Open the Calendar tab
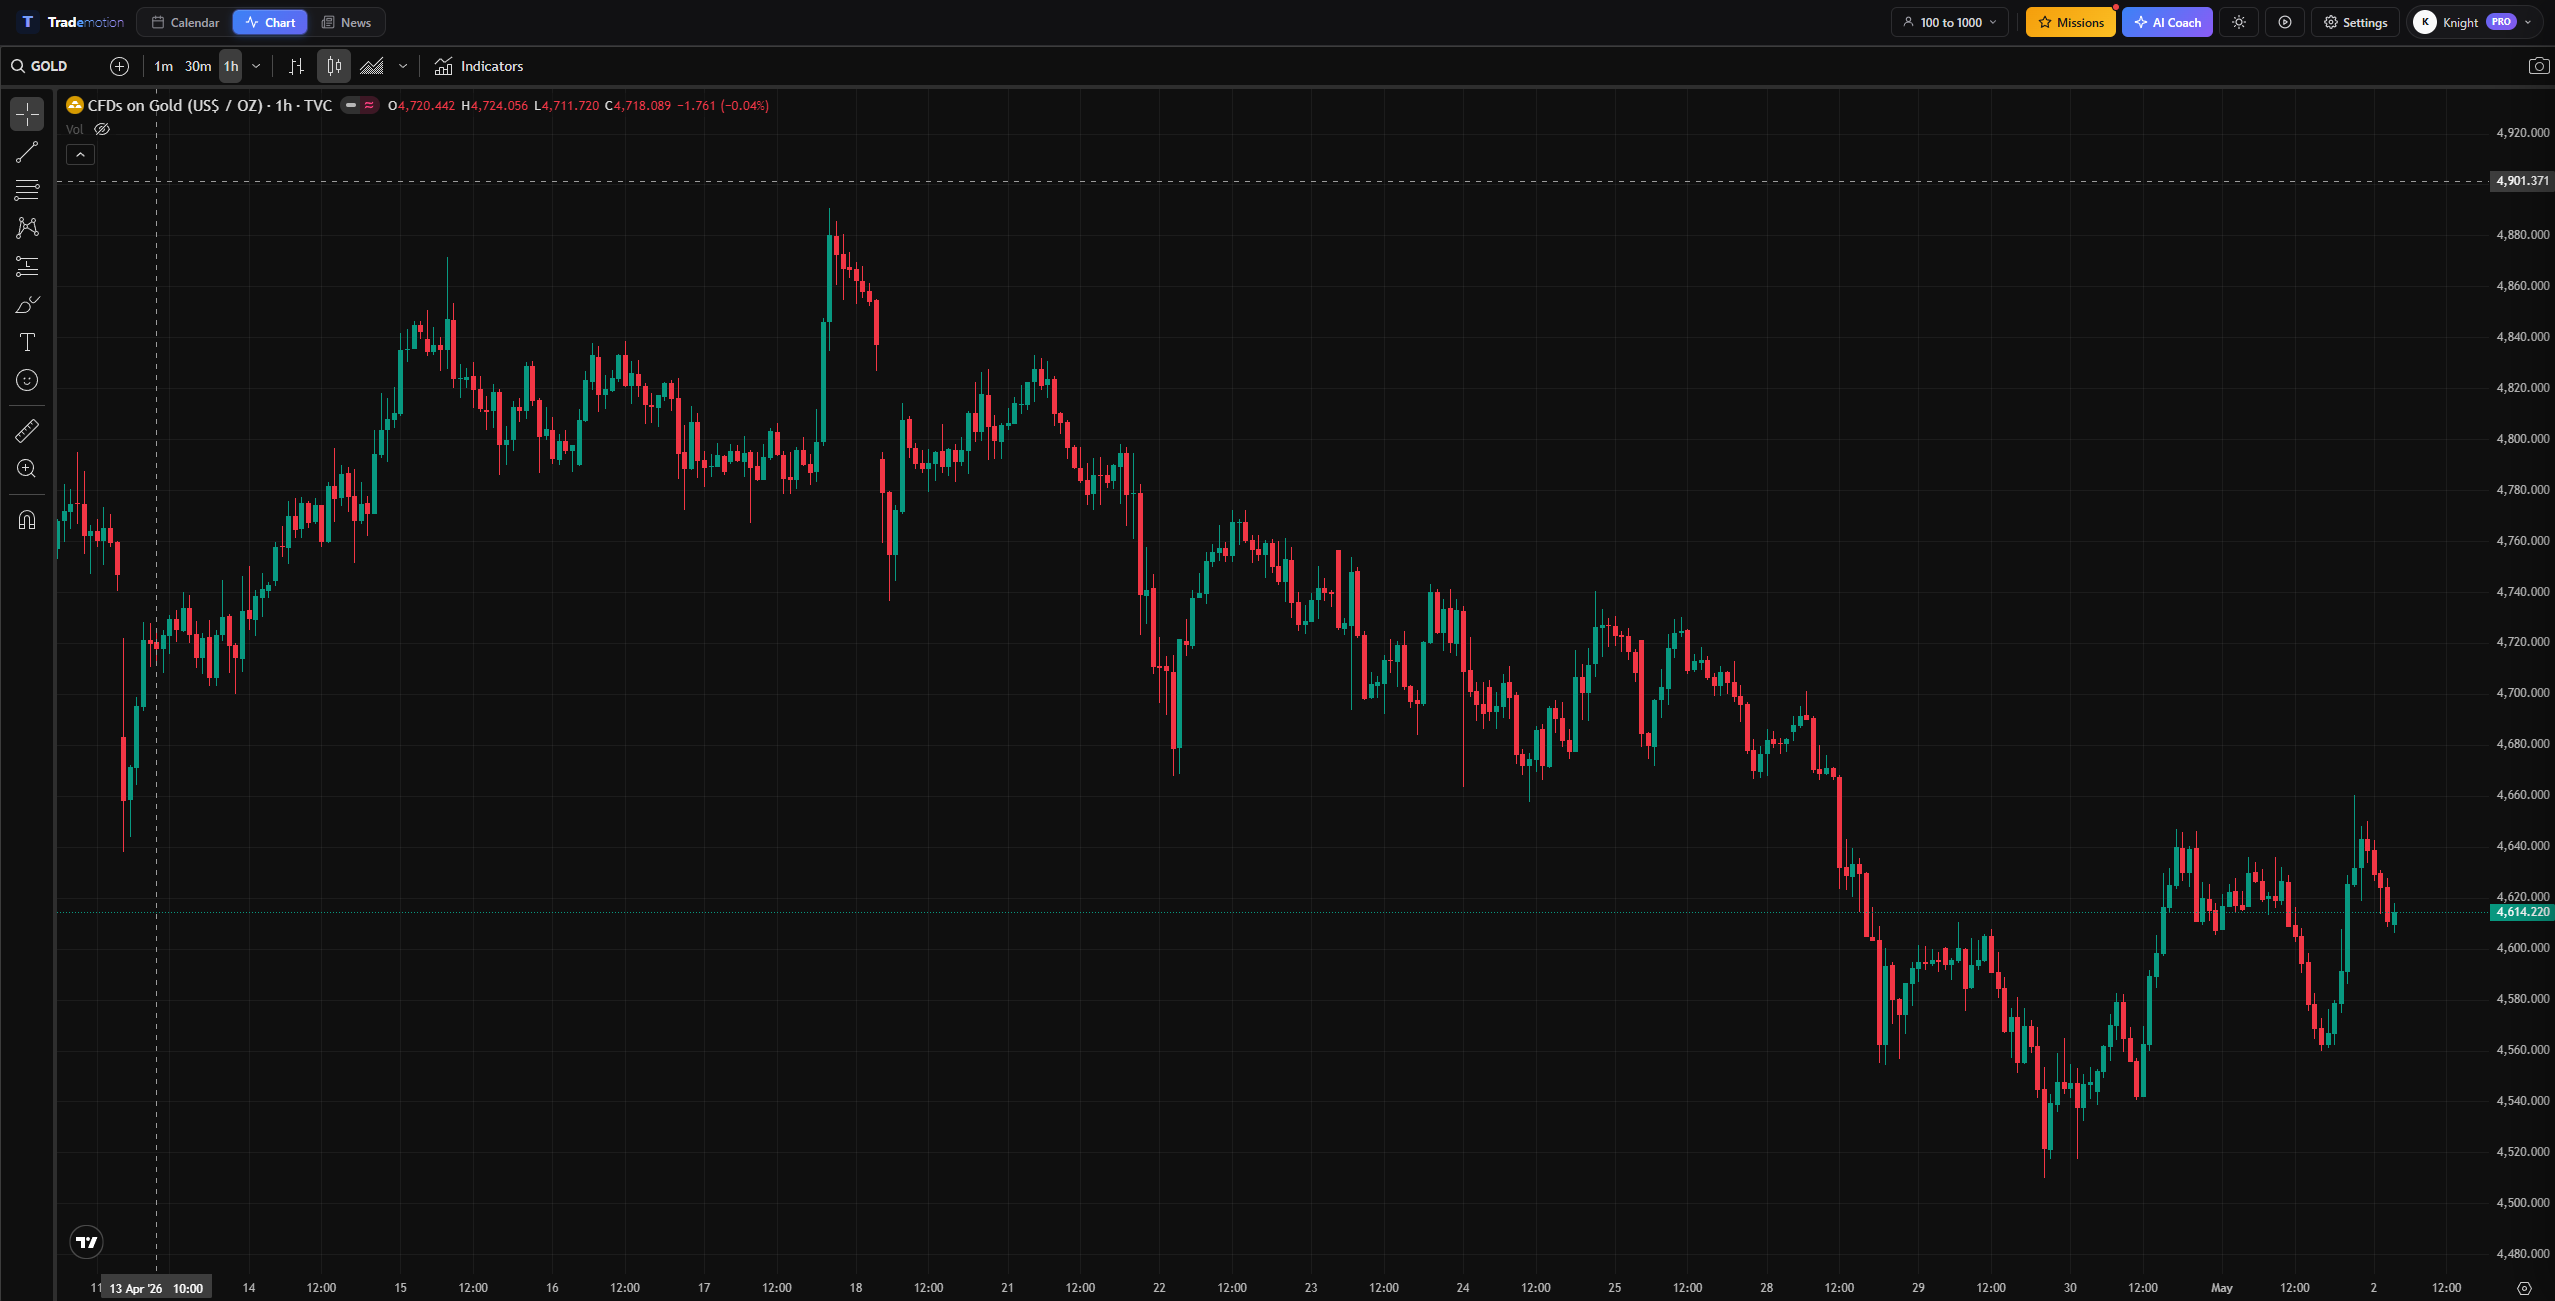 pos(185,22)
